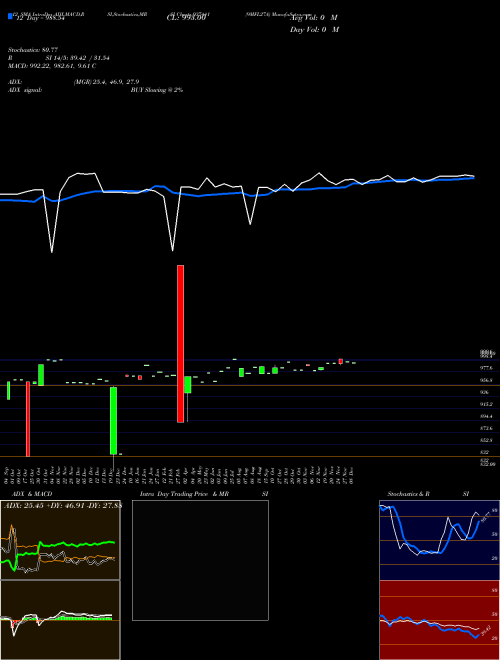Viewport: 500px width, 660px height.
Task: Click the 852.8 price axis label
Action: click(486, 440)
